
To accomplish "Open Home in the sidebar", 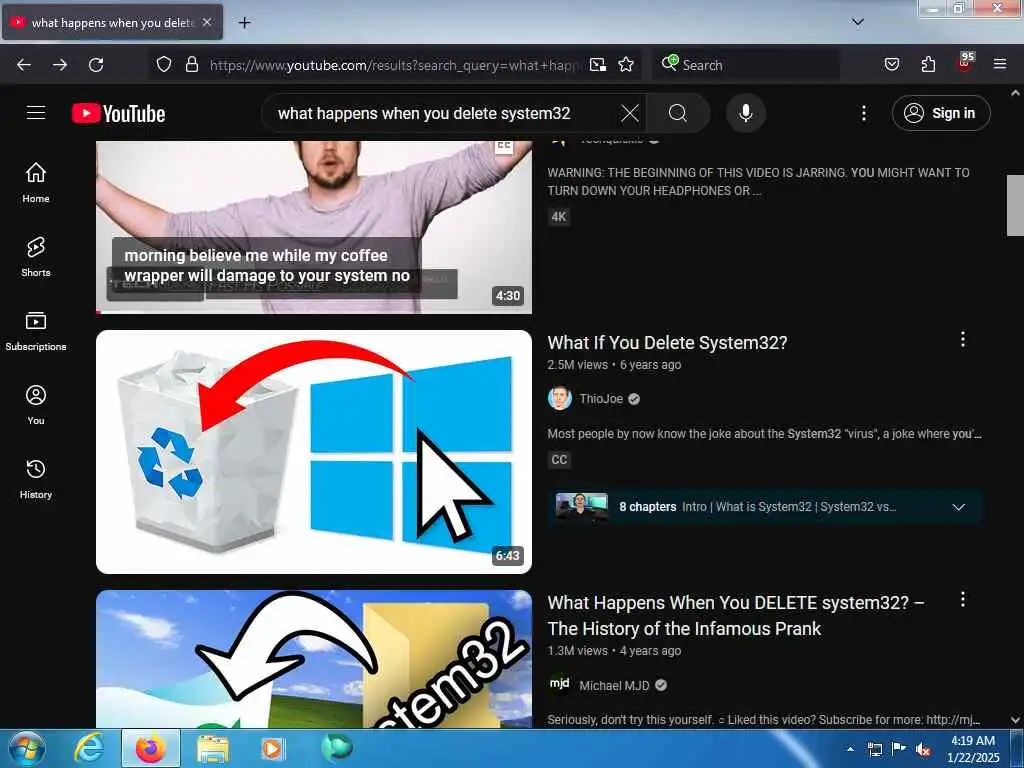I will 36,183.
